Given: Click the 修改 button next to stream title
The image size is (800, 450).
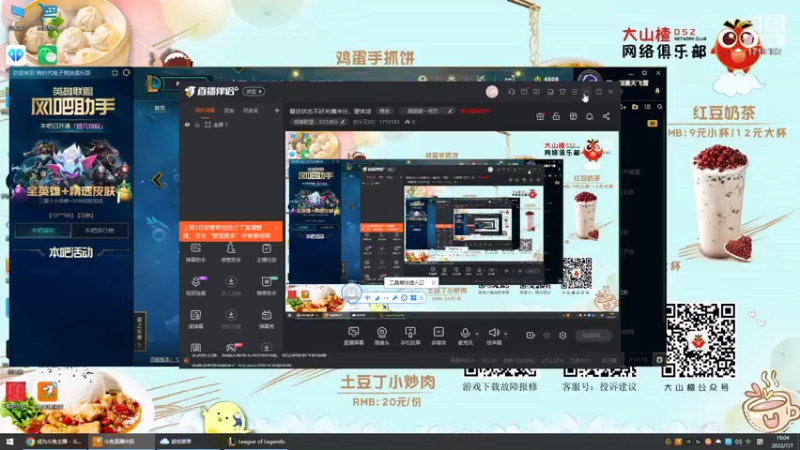Looking at the screenshot, I should tap(384, 111).
